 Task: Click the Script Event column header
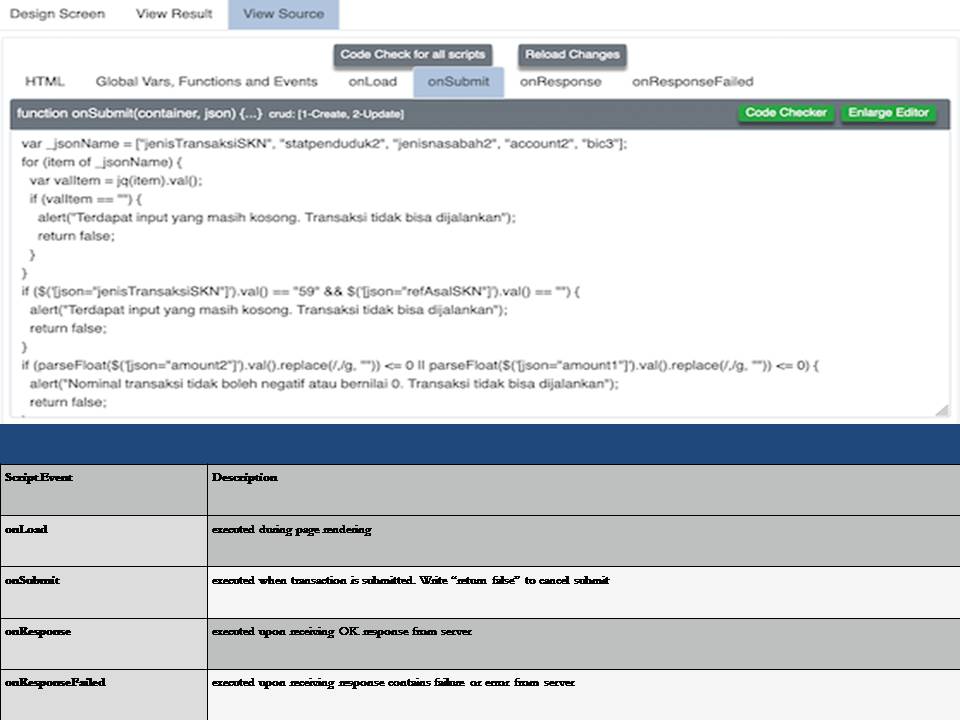(39, 478)
